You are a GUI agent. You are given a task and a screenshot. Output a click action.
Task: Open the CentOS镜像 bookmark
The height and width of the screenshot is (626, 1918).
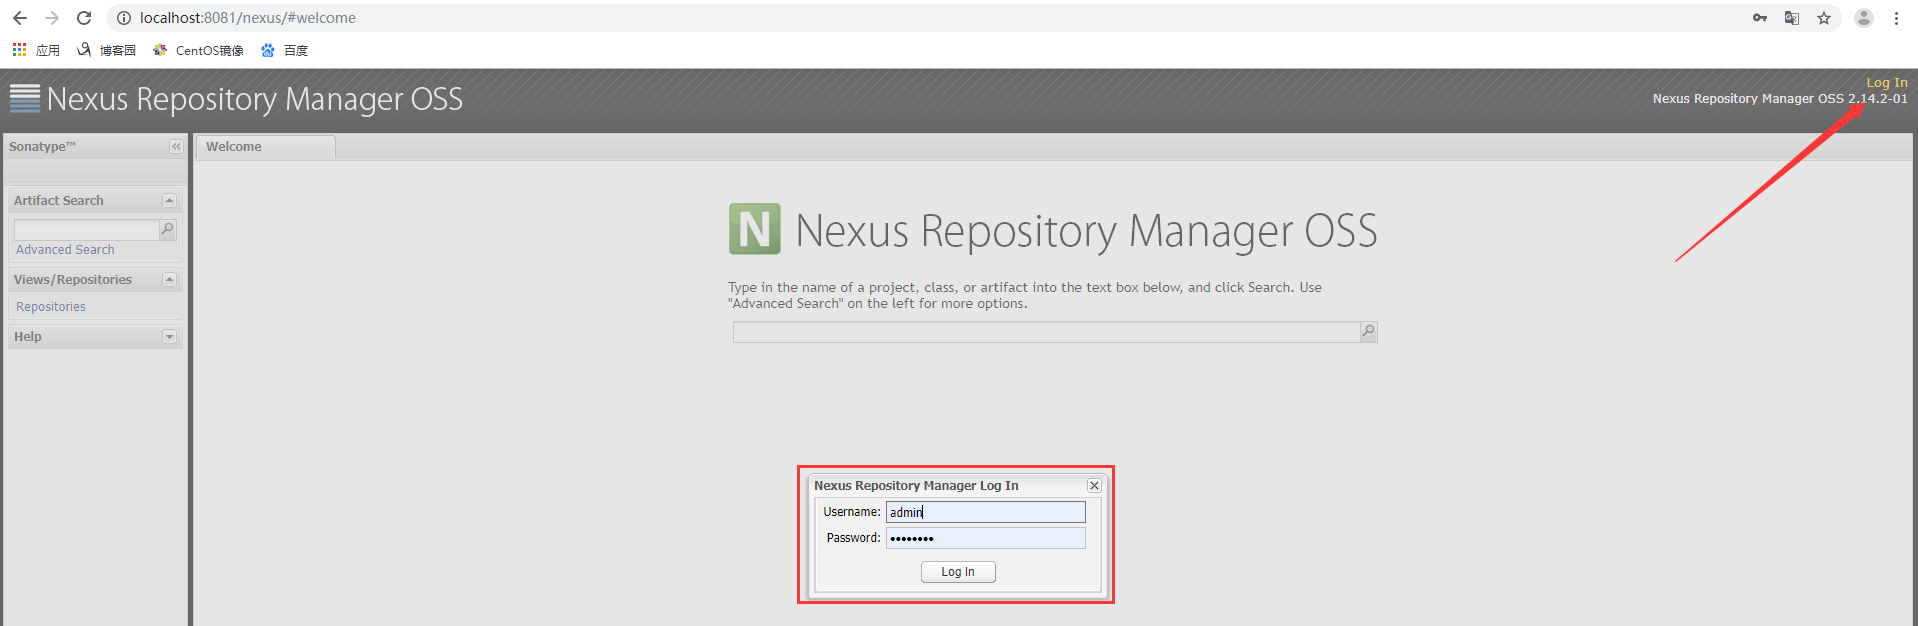tap(199, 50)
